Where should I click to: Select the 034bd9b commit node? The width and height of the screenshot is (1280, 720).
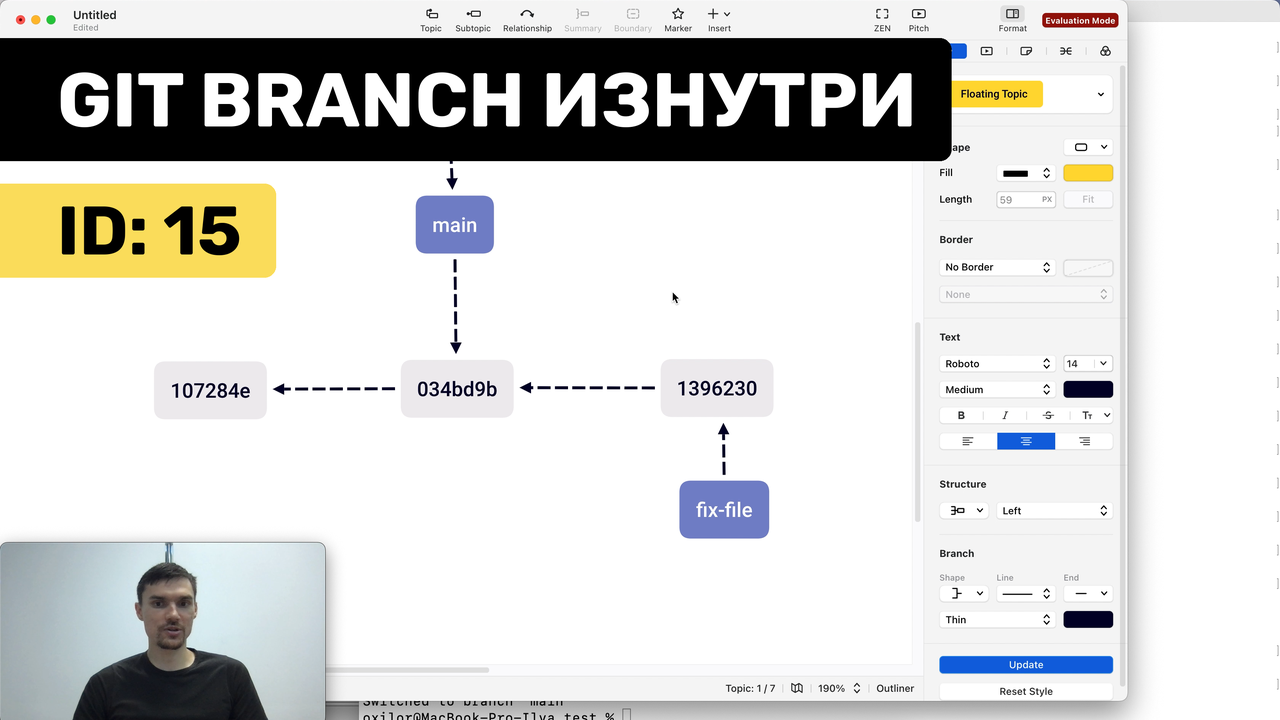[x=457, y=389]
